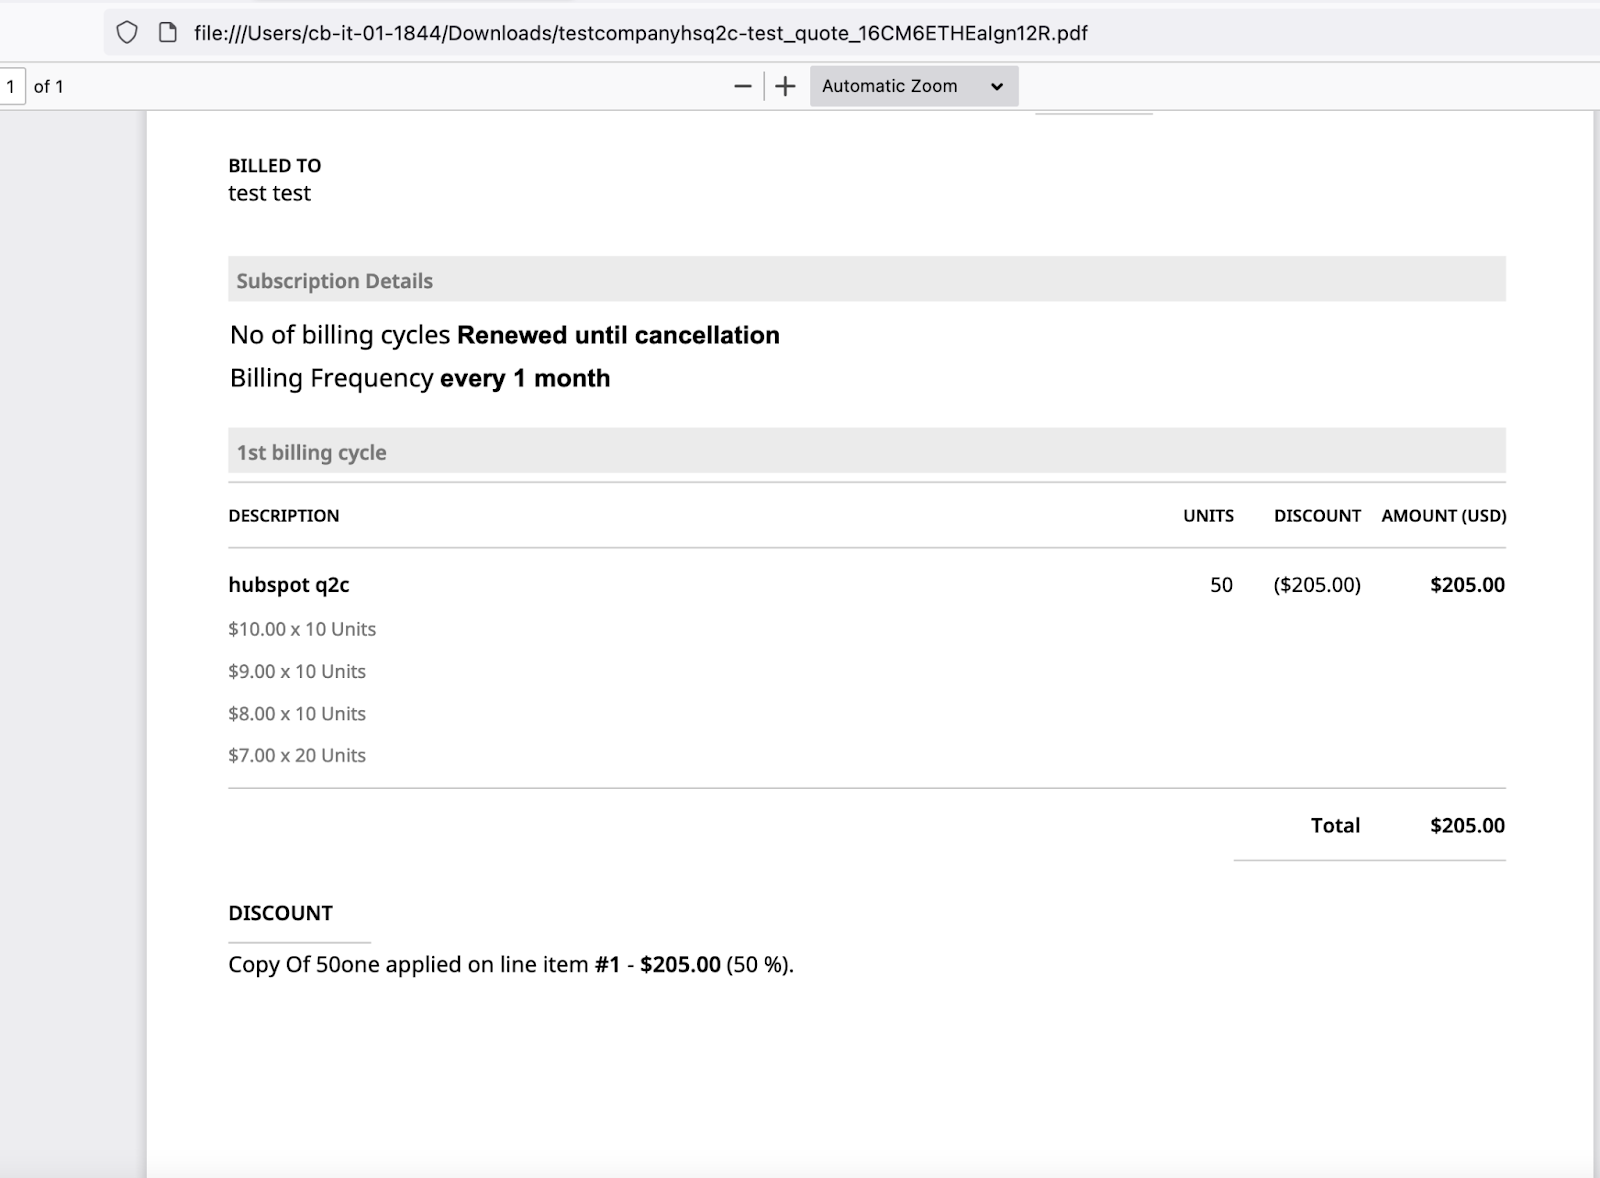This screenshot has width=1600, height=1178.
Task: Click the AMOUNT (USD) column header
Action: click(1443, 516)
